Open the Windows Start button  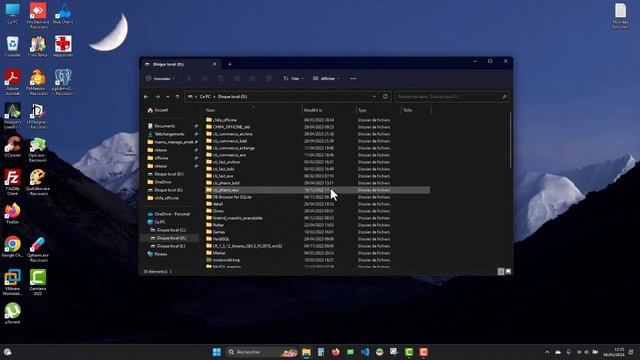point(217,352)
